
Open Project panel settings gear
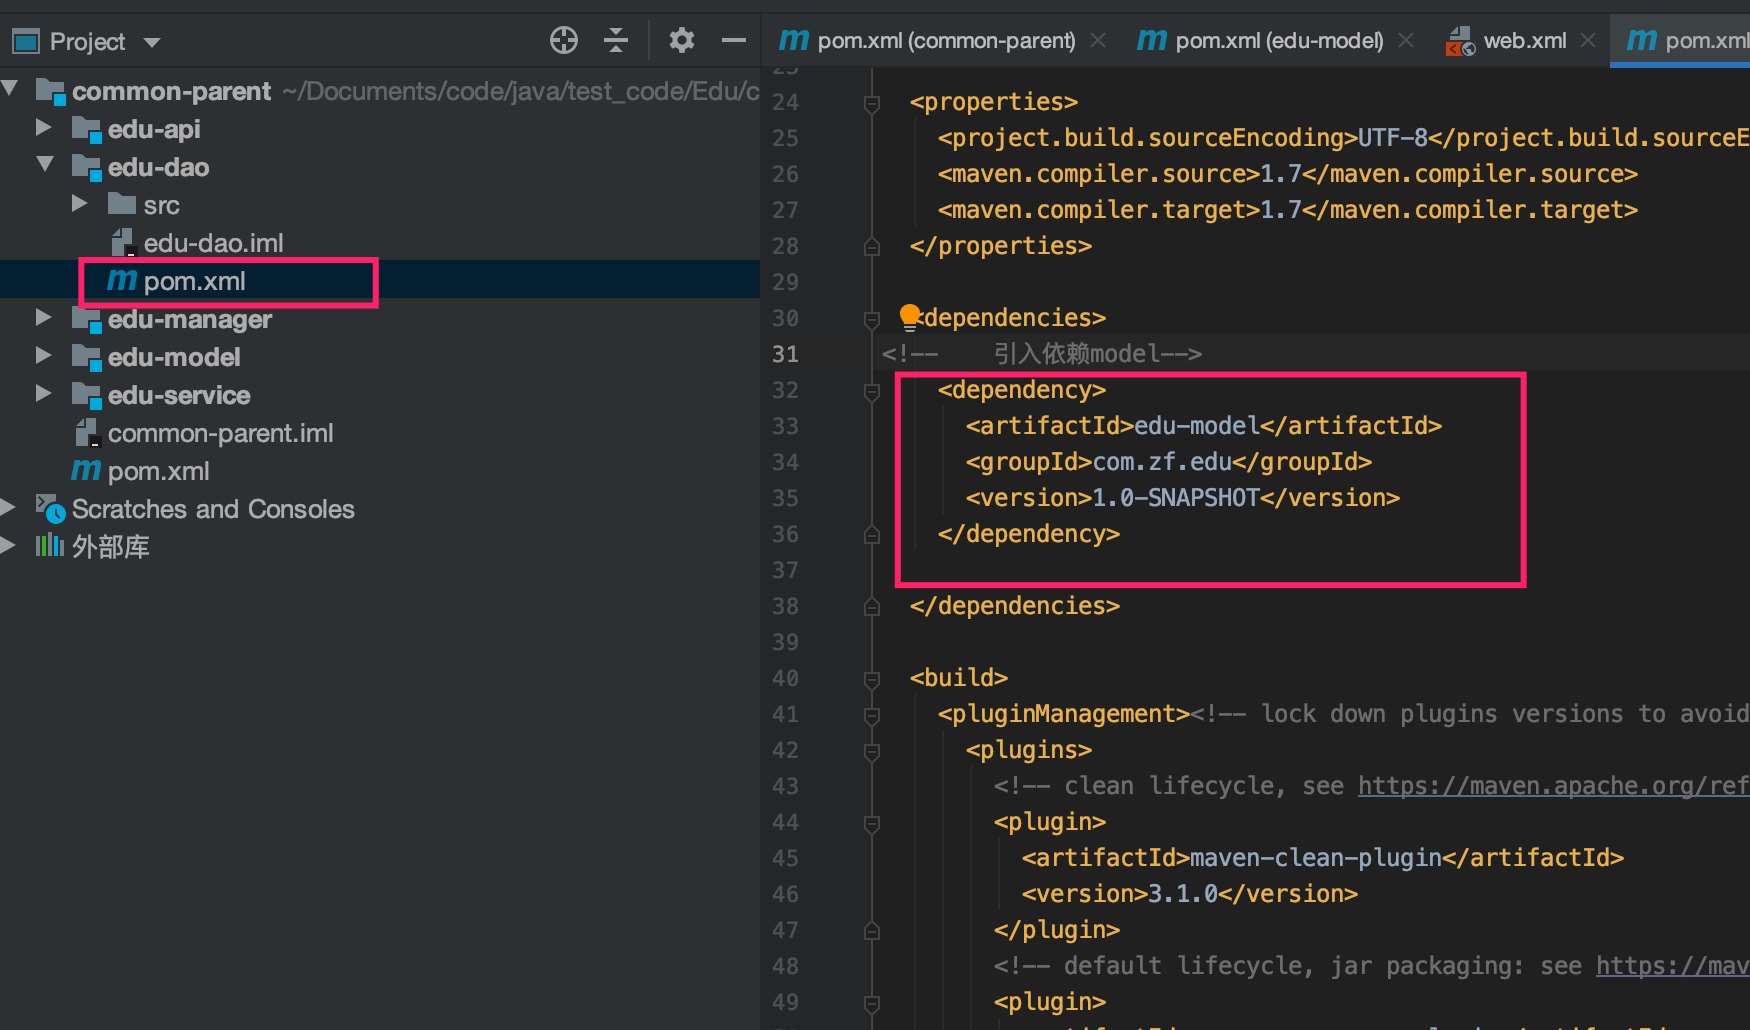click(681, 41)
